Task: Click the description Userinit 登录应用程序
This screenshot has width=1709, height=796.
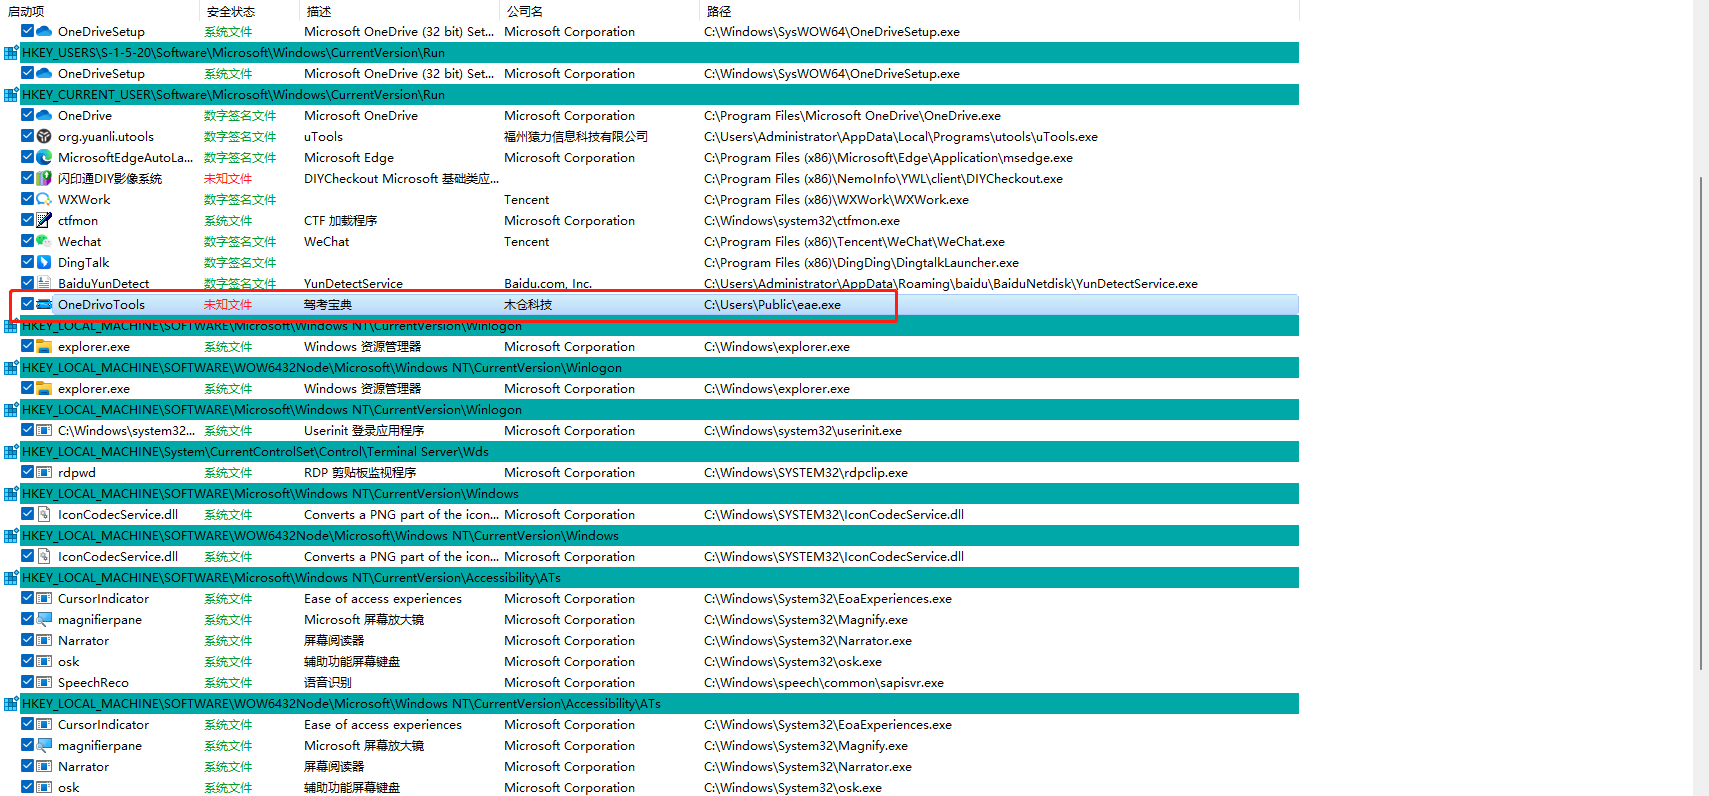Action: (364, 431)
